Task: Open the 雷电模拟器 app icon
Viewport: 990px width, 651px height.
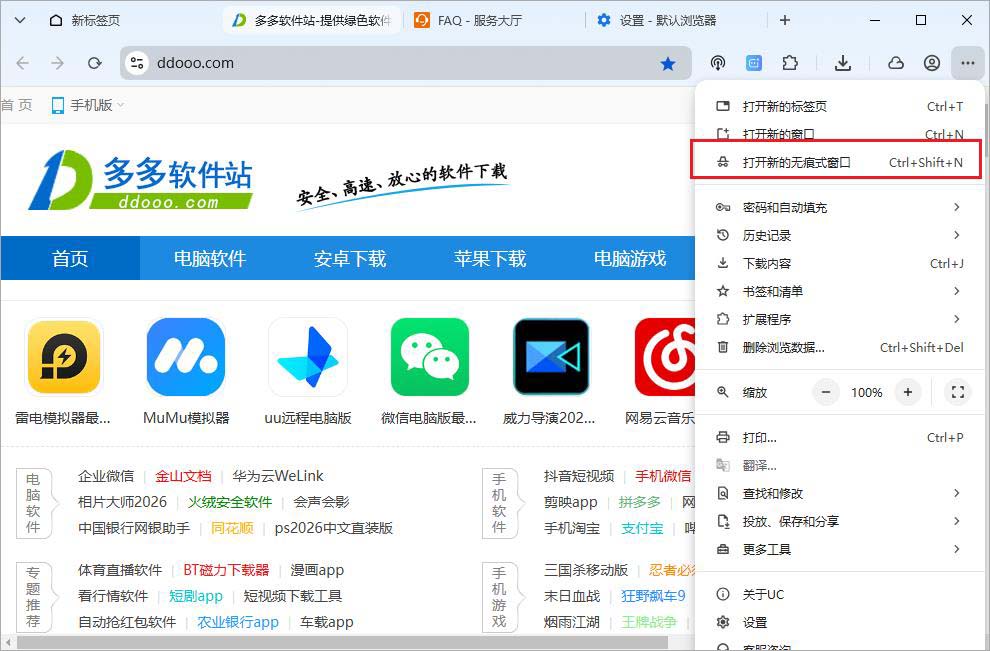Action: 64,357
